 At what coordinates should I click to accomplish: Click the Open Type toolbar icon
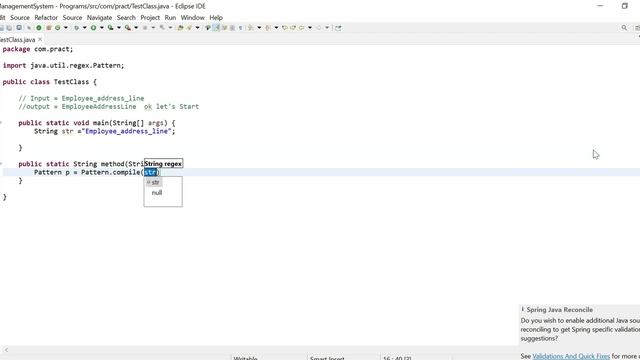click(x=180, y=28)
